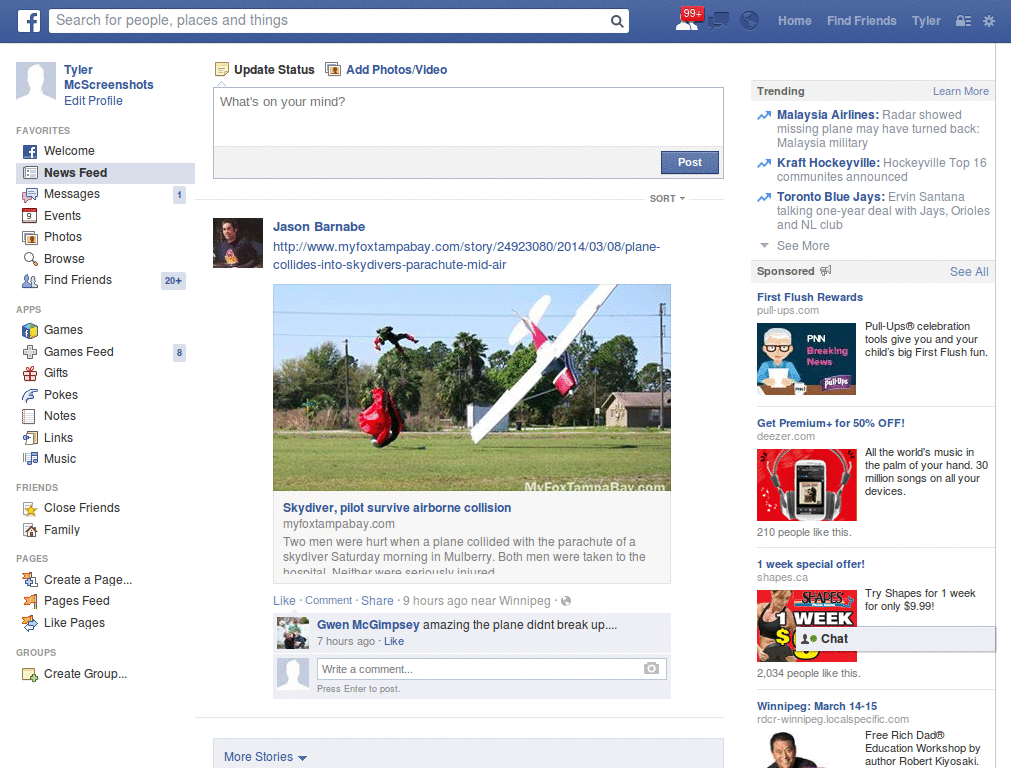Click the Links icon
This screenshot has width=1024, height=768.
[30, 438]
